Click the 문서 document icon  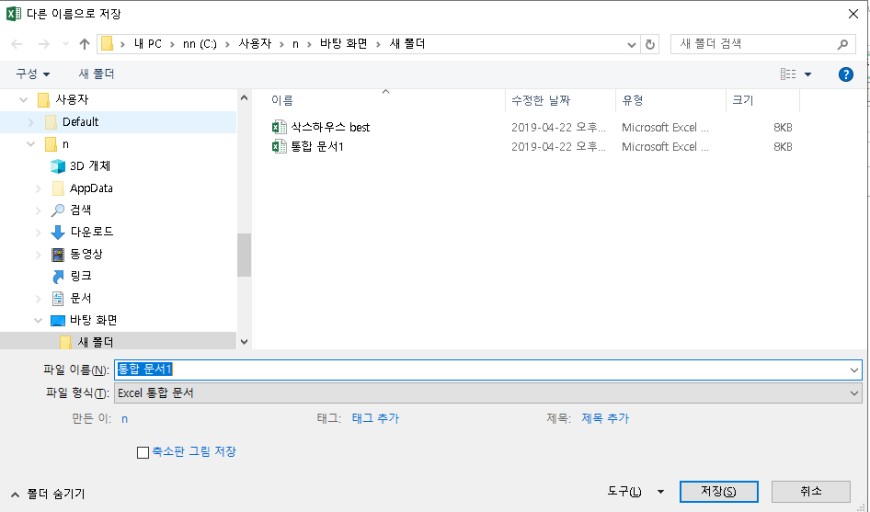58,298
